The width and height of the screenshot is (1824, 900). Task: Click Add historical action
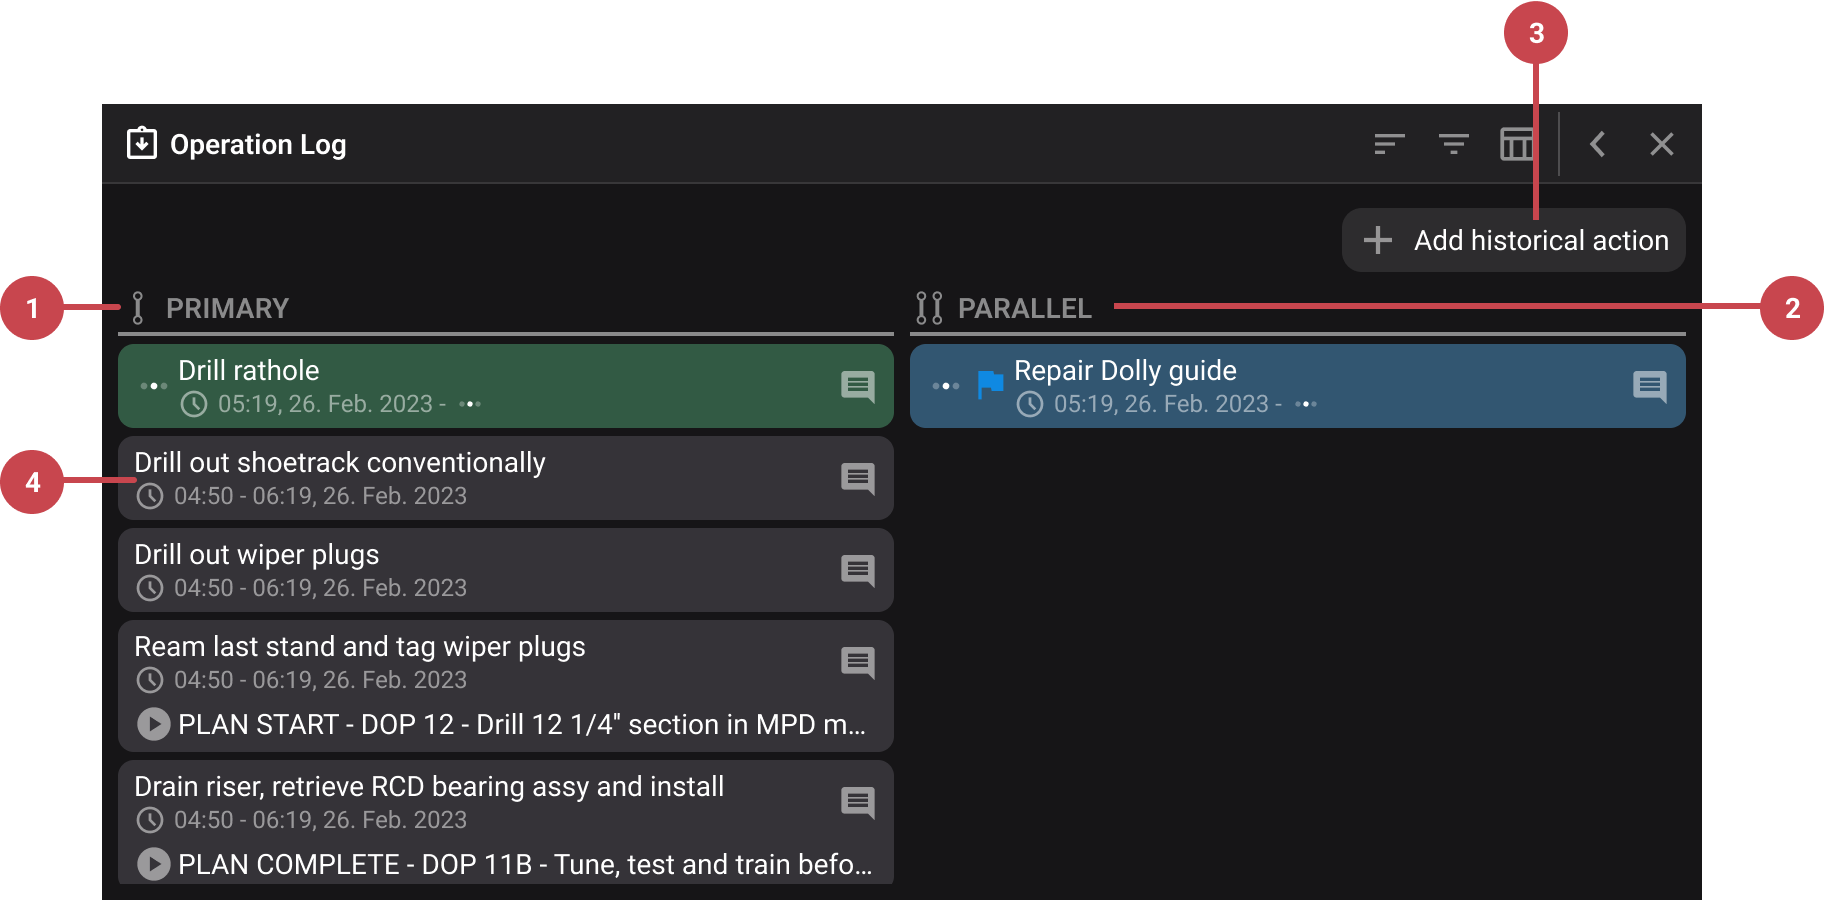pos(1512,240)
